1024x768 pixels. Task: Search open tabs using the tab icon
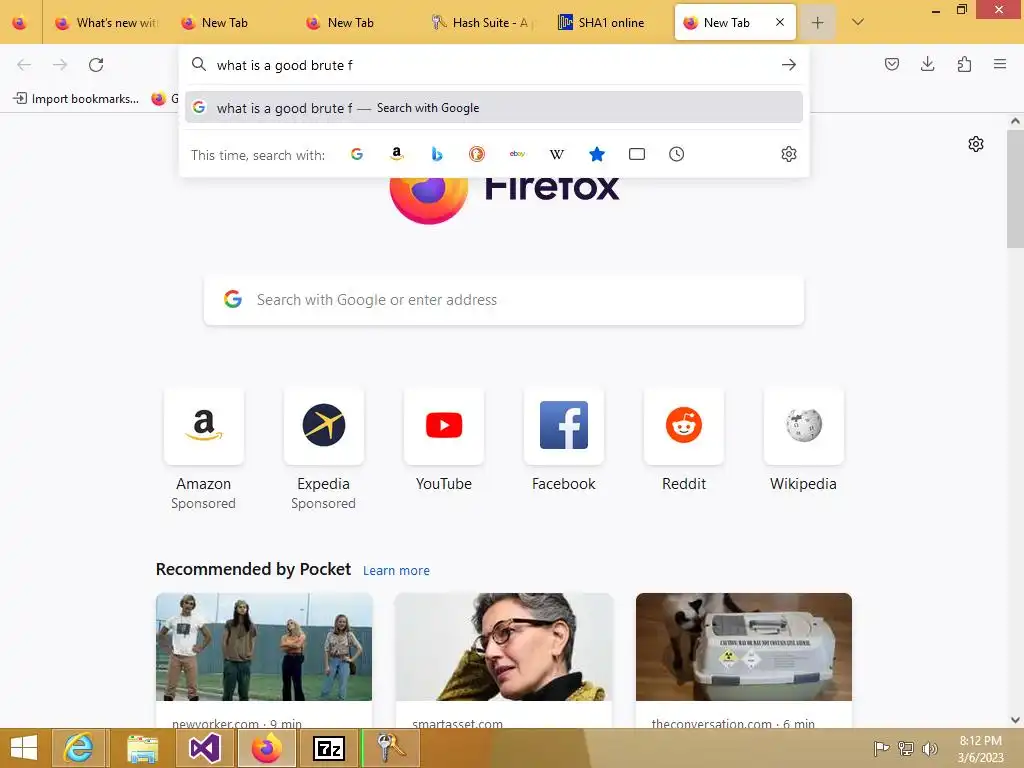coord(637,154)
